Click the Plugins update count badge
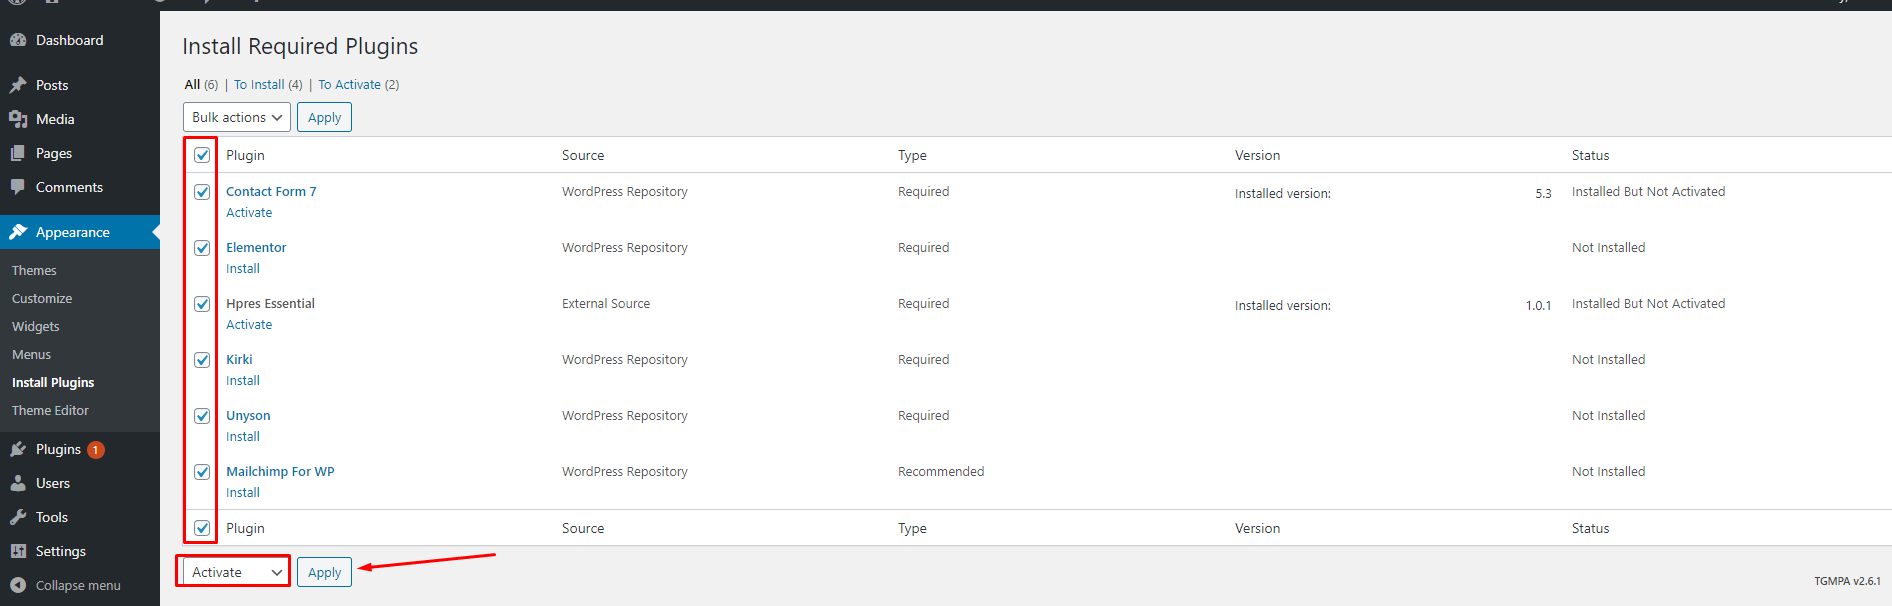Image resolution: width=1892 pixels, height=606 pixels. (x=96, y=450)
